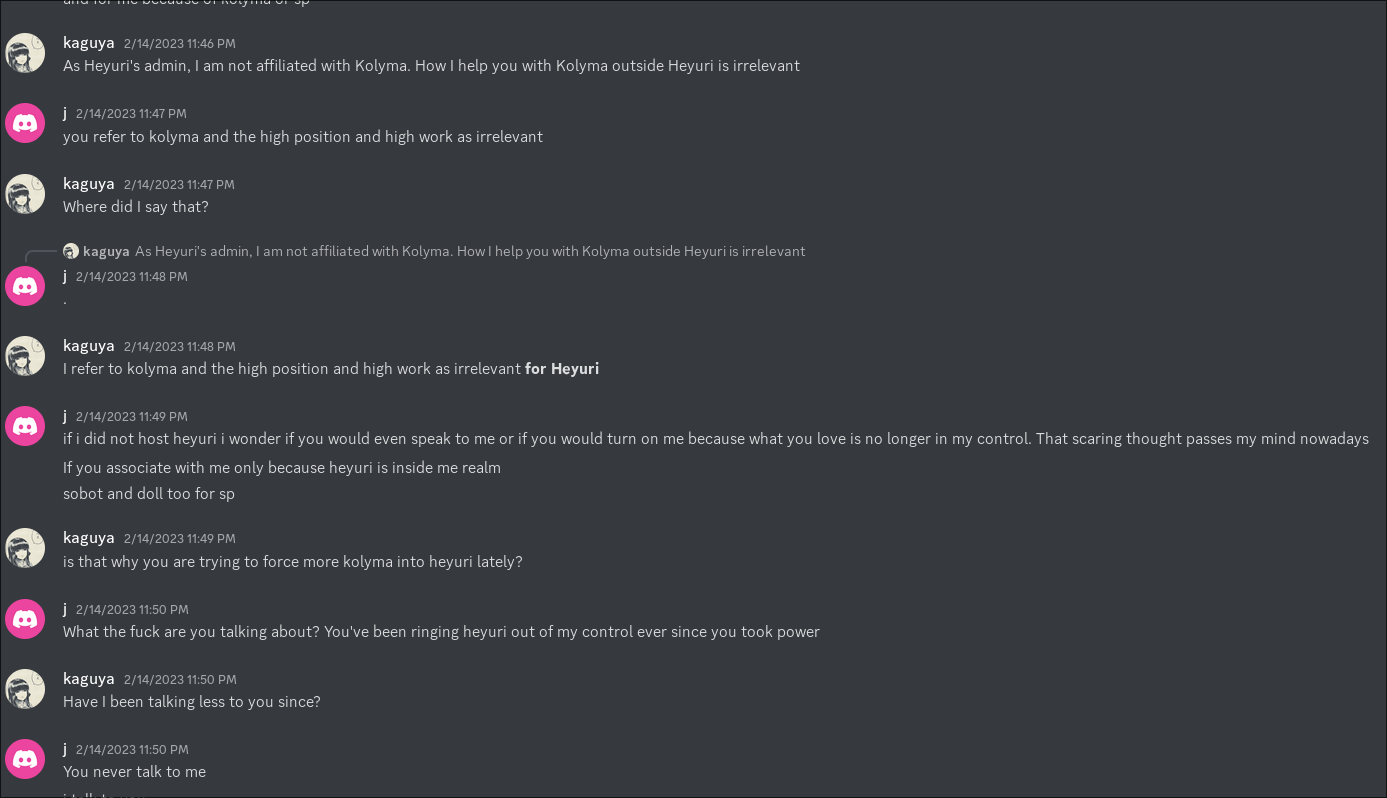Jump to original via reply preview text 'As Heyuri's admin'
Screen dimensions: 1387x798
pos(470,251)
